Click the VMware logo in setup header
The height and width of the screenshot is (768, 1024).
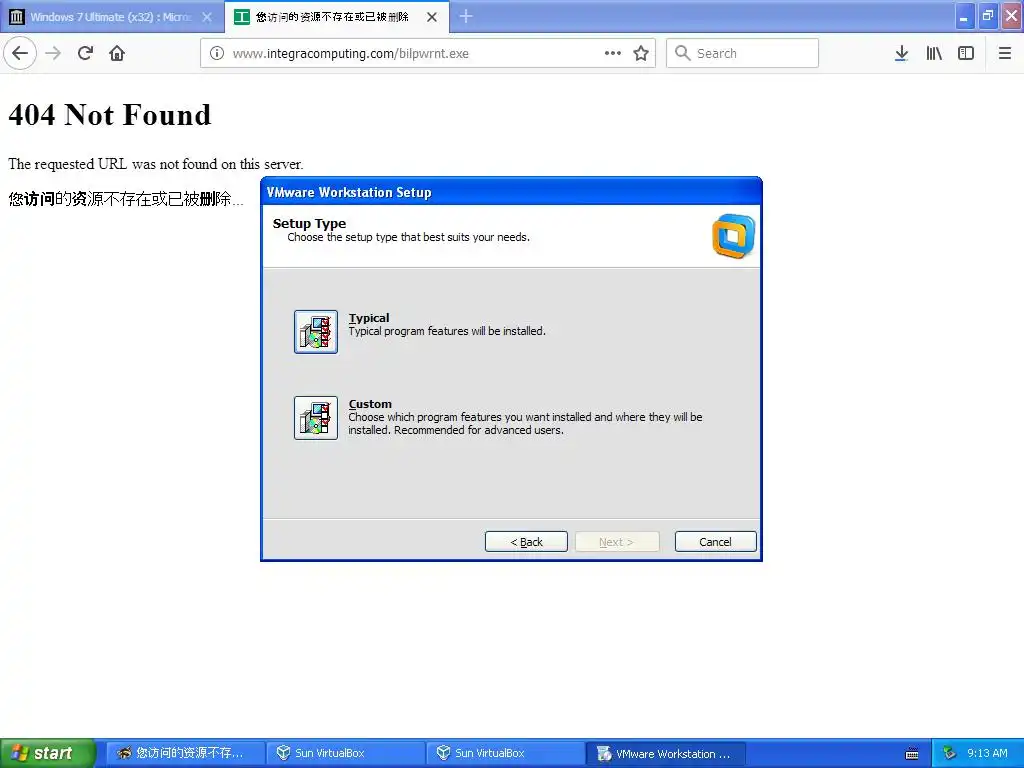click(x=733, y=236)
